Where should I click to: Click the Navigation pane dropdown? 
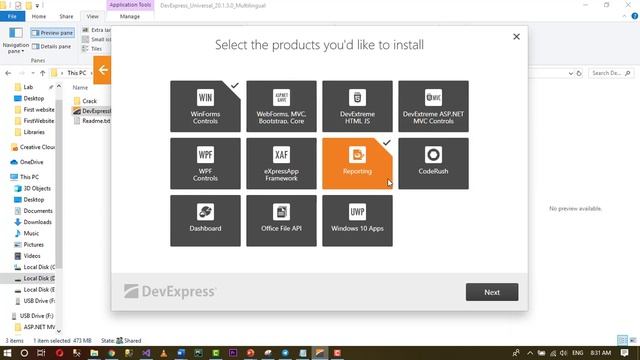[x=16, y=40]
